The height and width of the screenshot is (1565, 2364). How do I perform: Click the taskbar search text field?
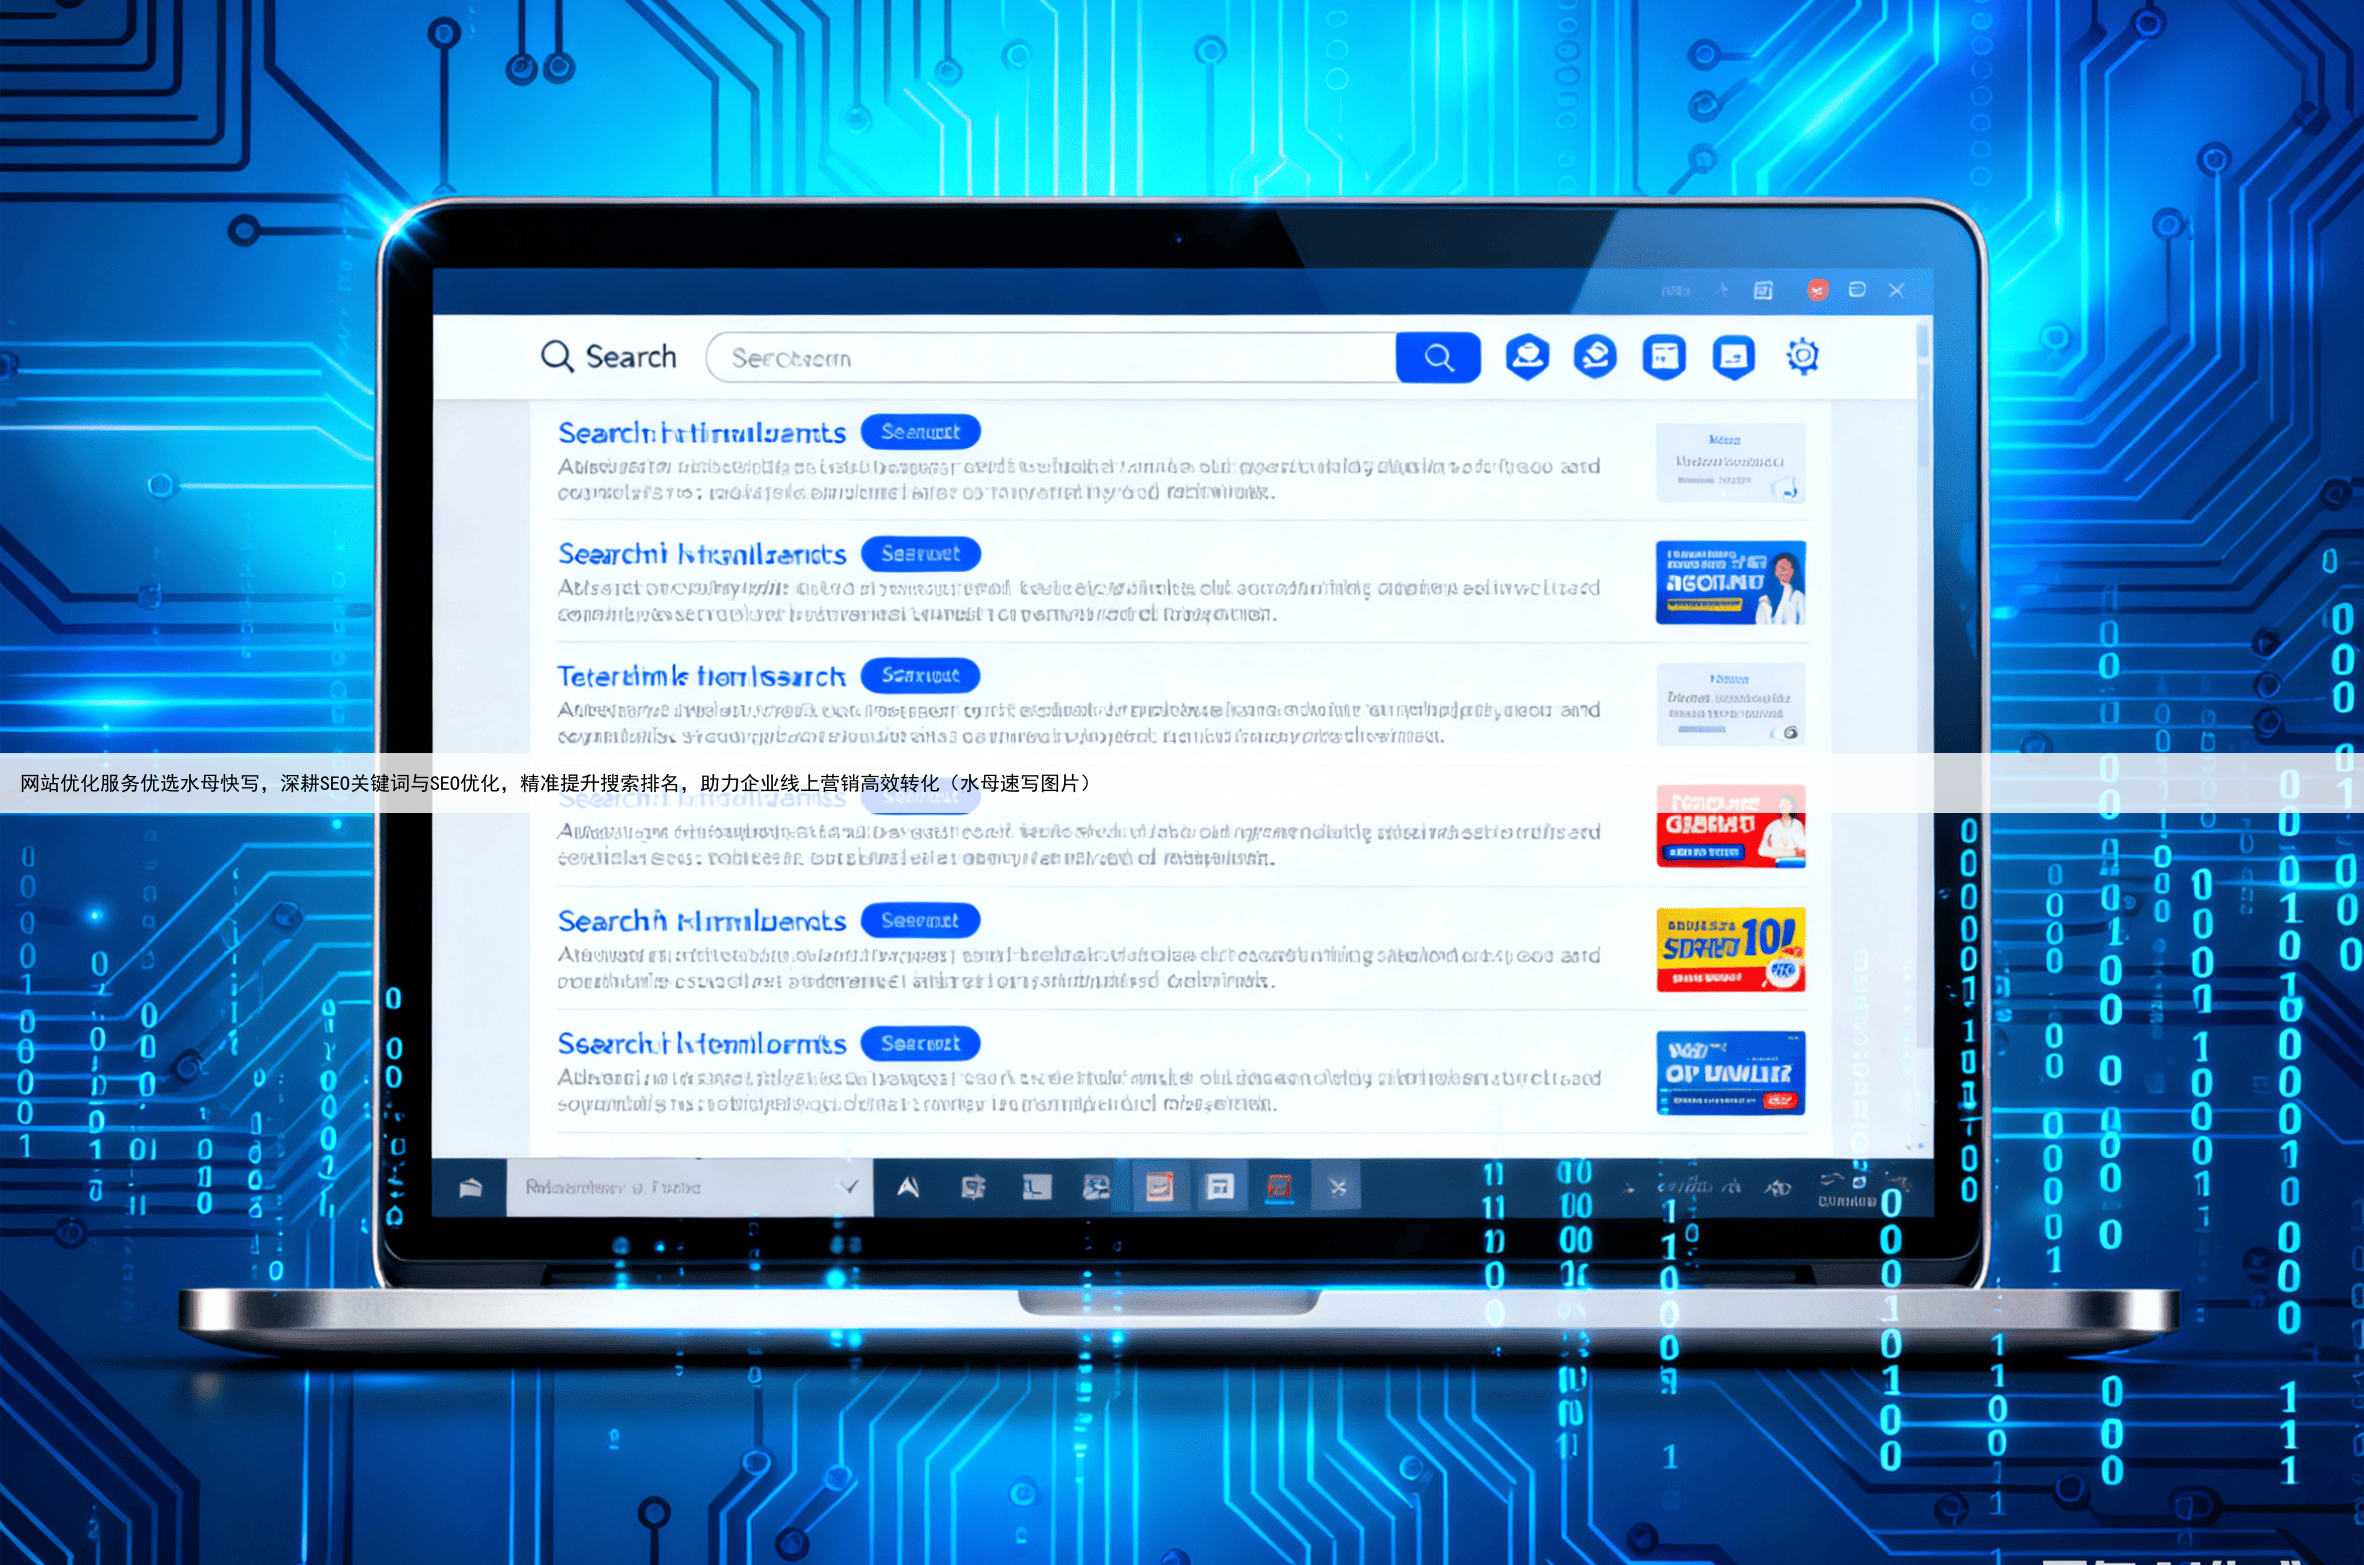[670, 1188]
